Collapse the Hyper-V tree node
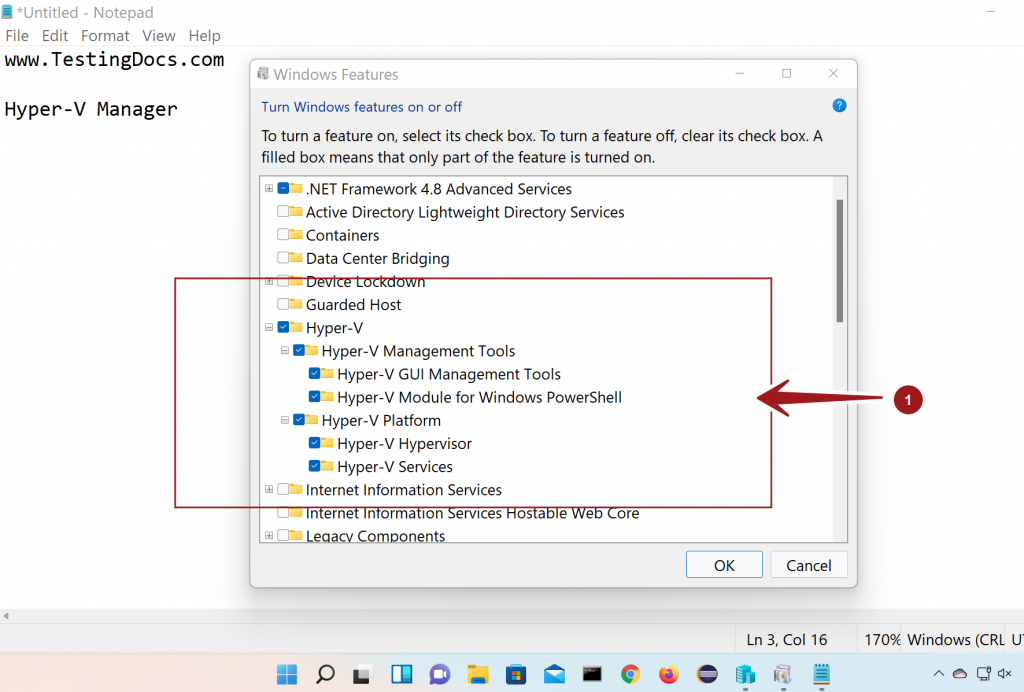 pyautogui.click(x=268, y=327)
